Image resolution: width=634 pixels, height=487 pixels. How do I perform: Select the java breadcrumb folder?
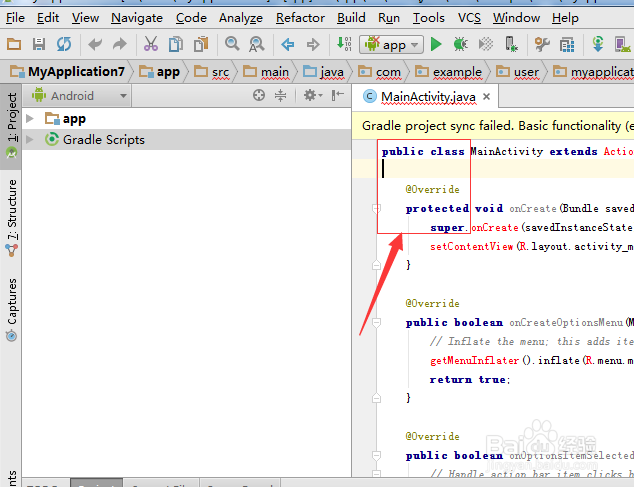tap(323, 72)
